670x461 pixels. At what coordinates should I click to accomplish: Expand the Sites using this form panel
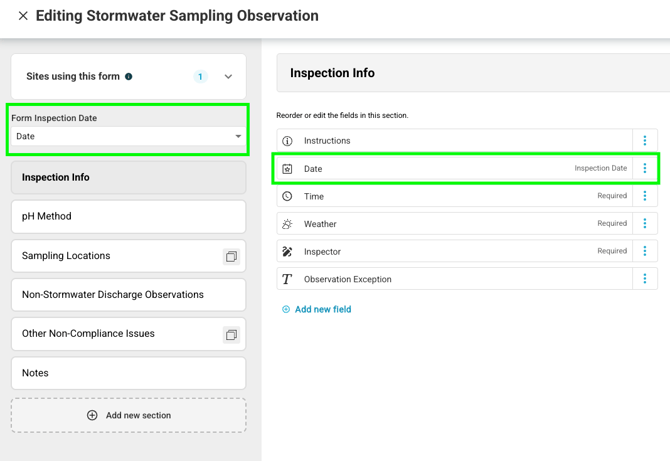click(228, 77)
